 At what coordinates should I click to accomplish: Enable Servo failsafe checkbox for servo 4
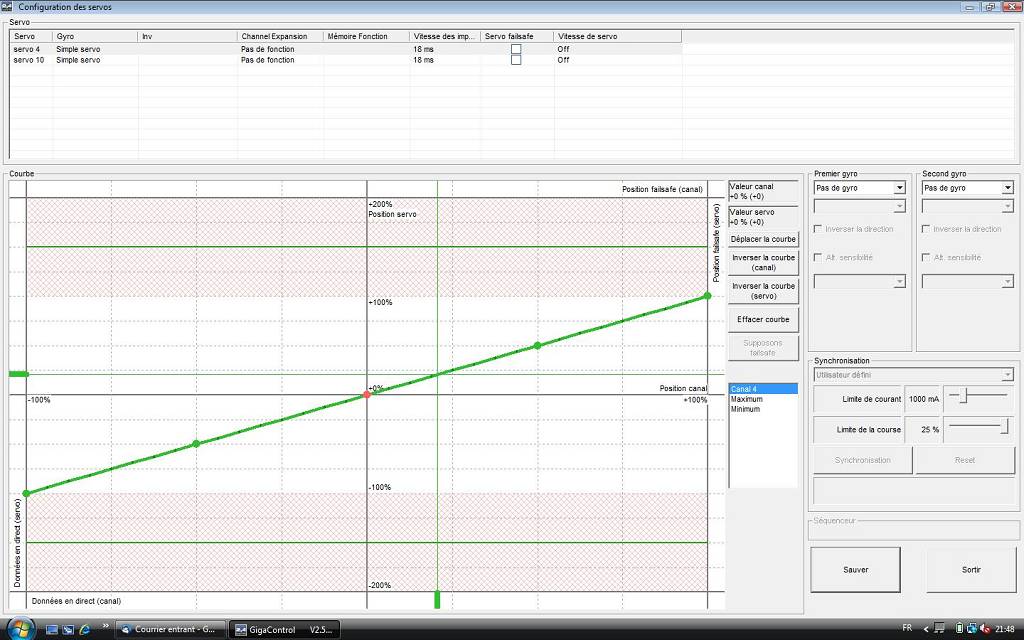pyautogui.click(x=516, y=49)
